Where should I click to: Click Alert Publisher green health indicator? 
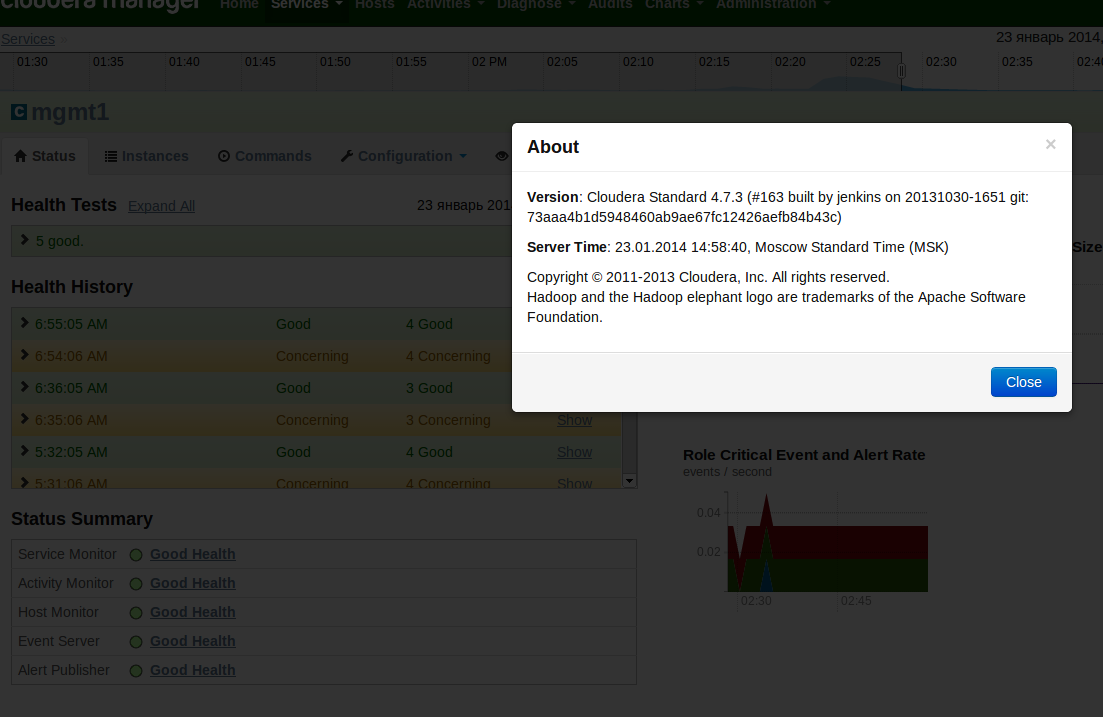pos(136,671)
